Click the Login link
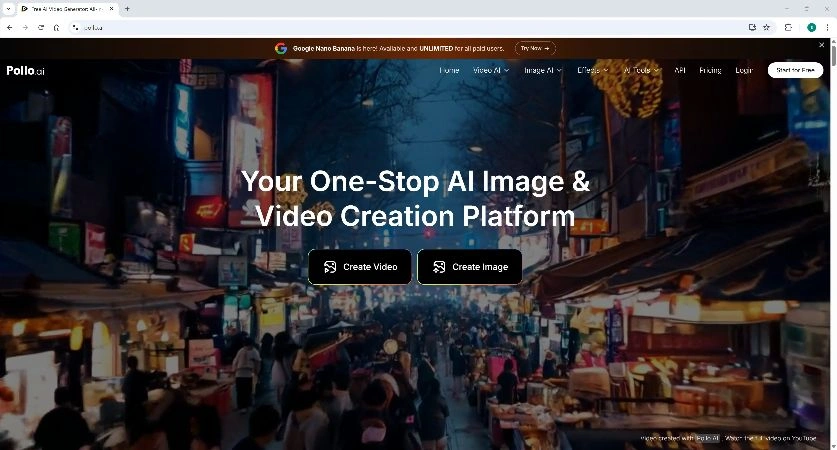 tap(744, 71)
